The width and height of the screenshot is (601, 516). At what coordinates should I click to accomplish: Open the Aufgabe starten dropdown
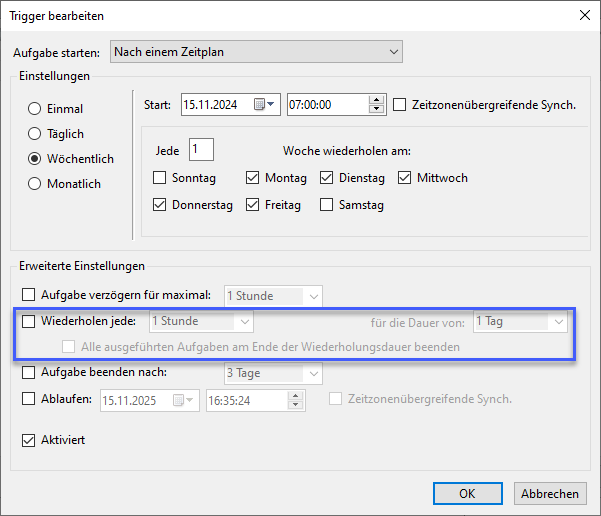[256, 52]
